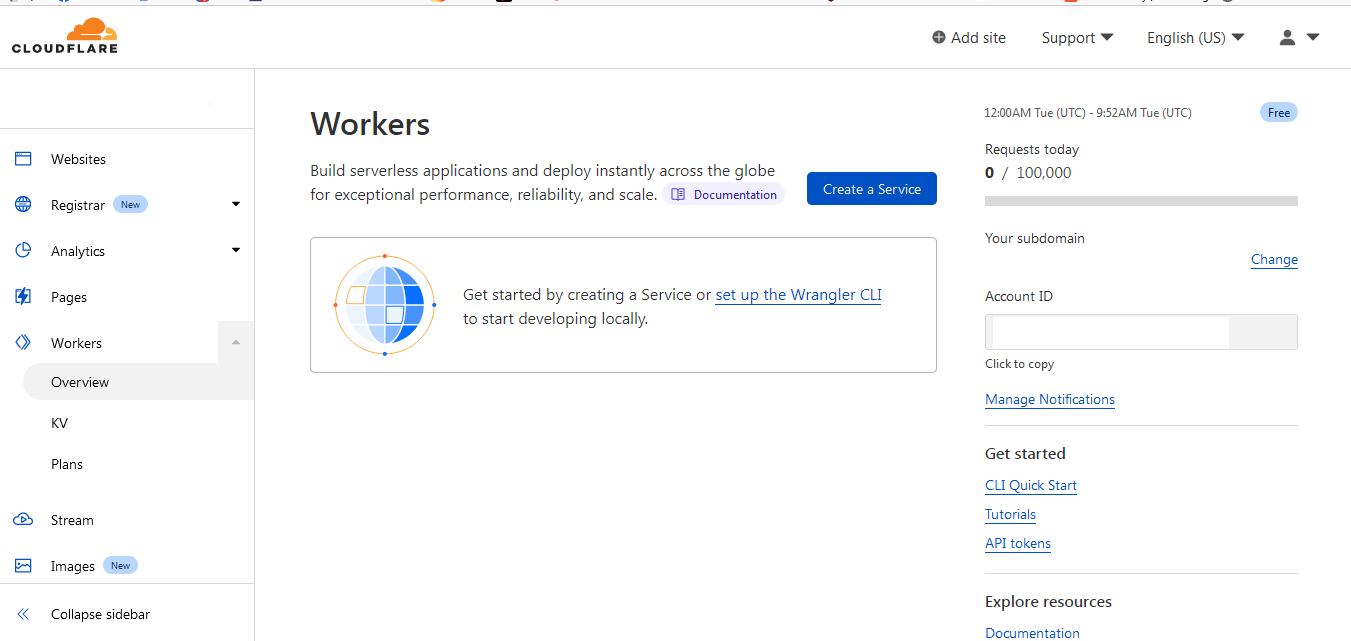
Task: Expand the Registrar submenu arrow
Action: point(236,205)
